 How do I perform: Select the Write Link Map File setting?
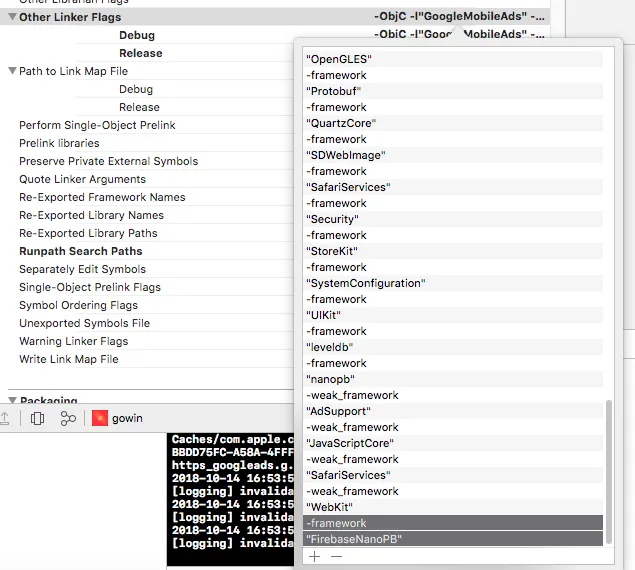pyautogui.click(x=68, y=359)
